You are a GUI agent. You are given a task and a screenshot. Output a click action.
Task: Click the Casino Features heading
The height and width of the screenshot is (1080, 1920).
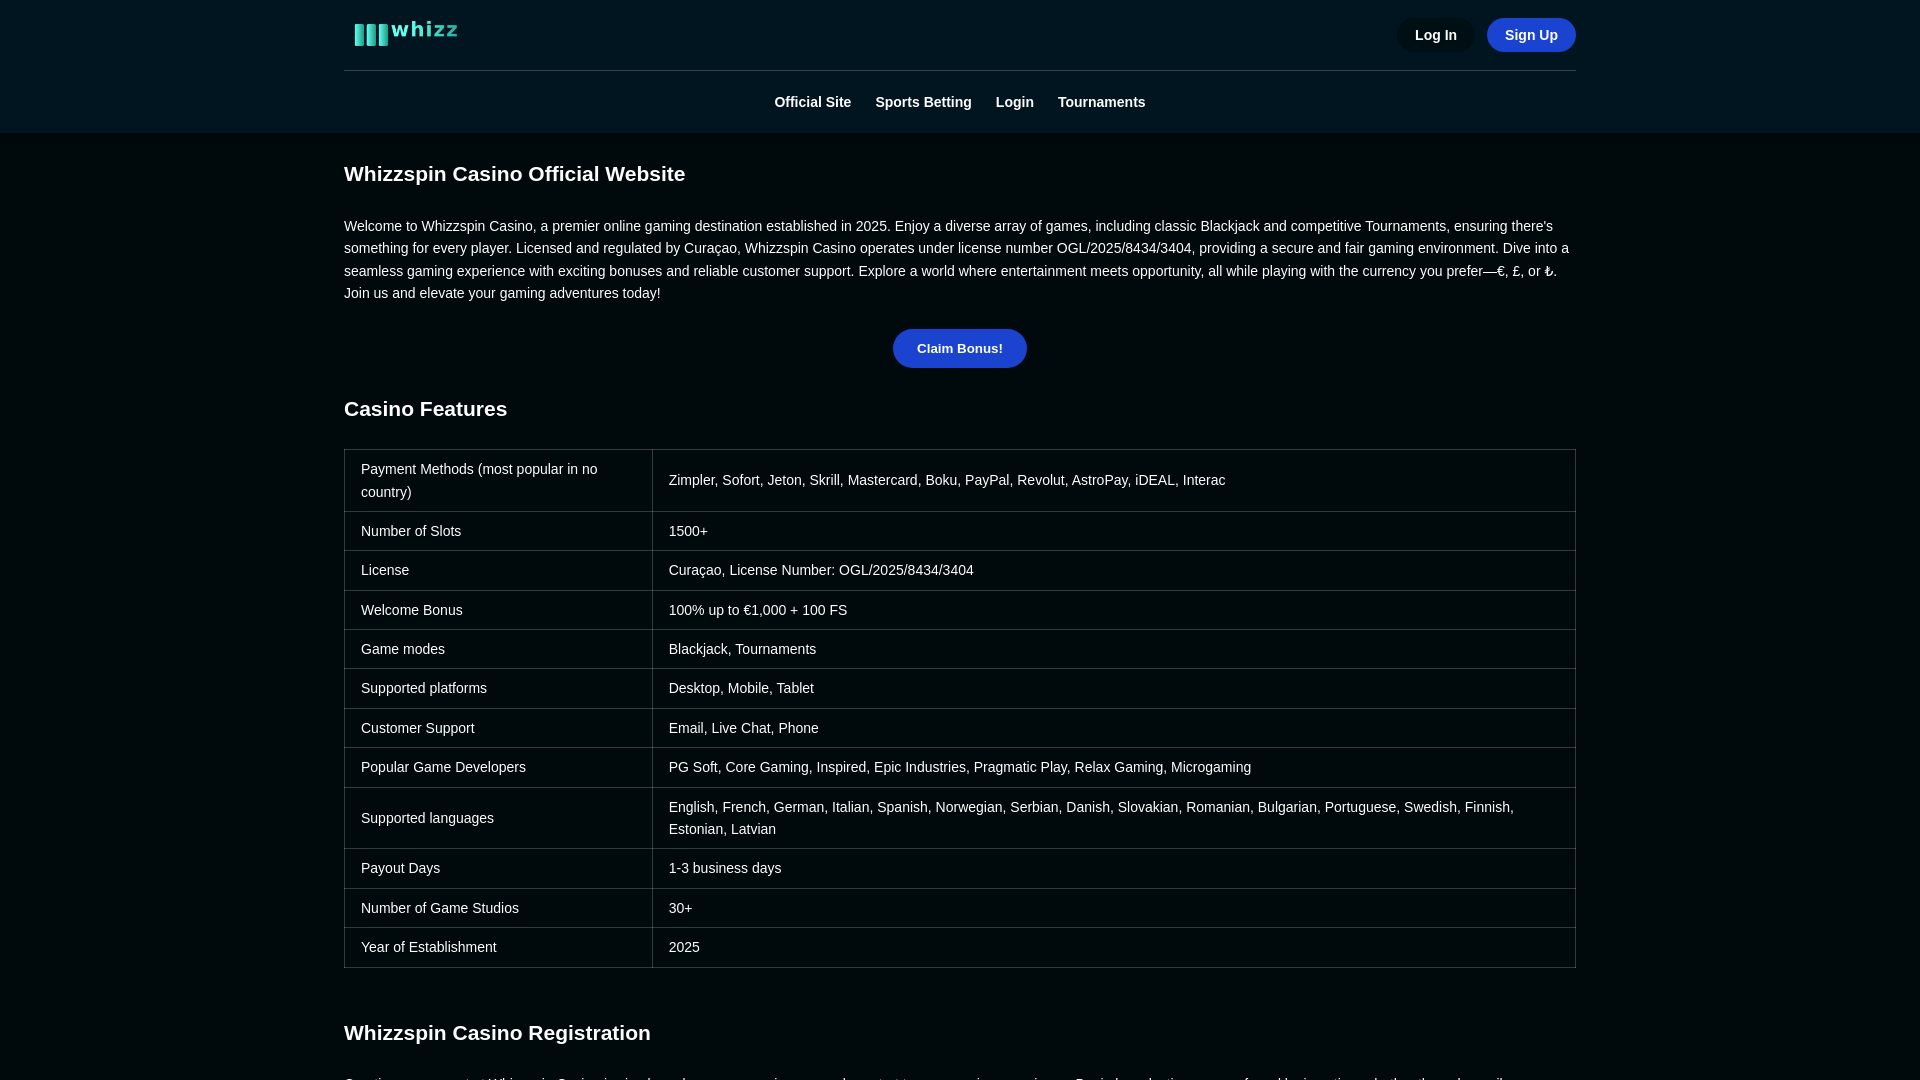[x=425, y=409]
